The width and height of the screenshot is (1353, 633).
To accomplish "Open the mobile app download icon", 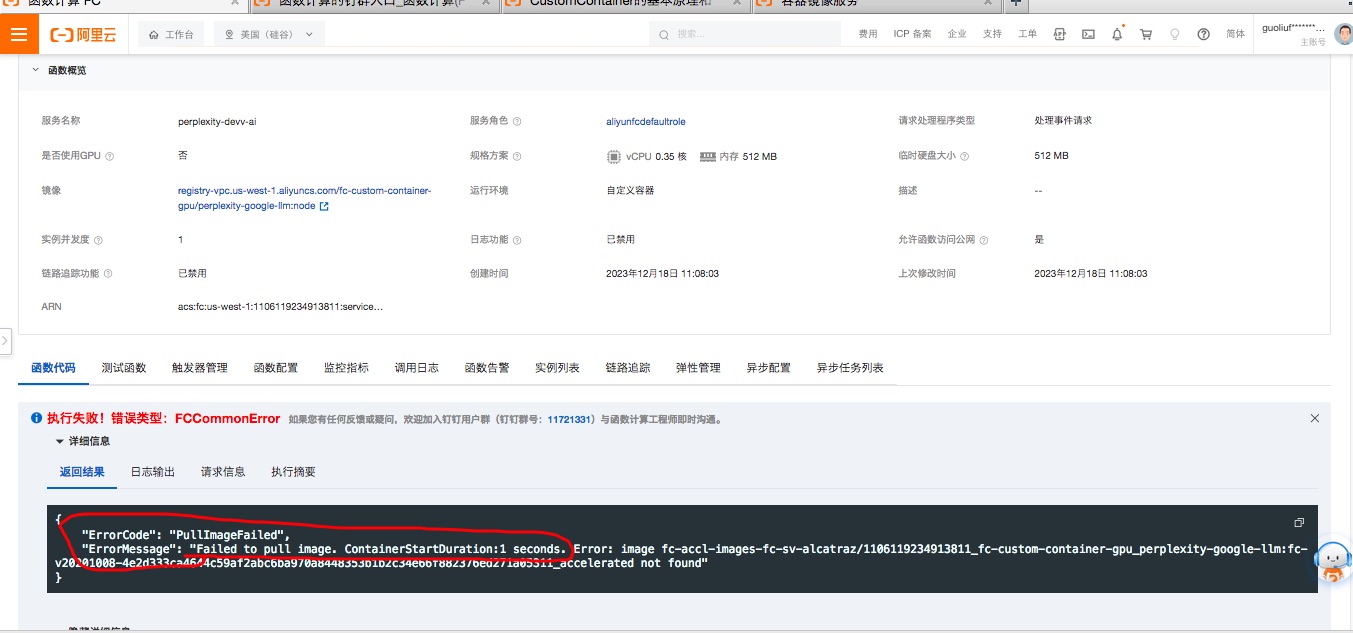I will pyautogui.click(x=1060, y=34).
